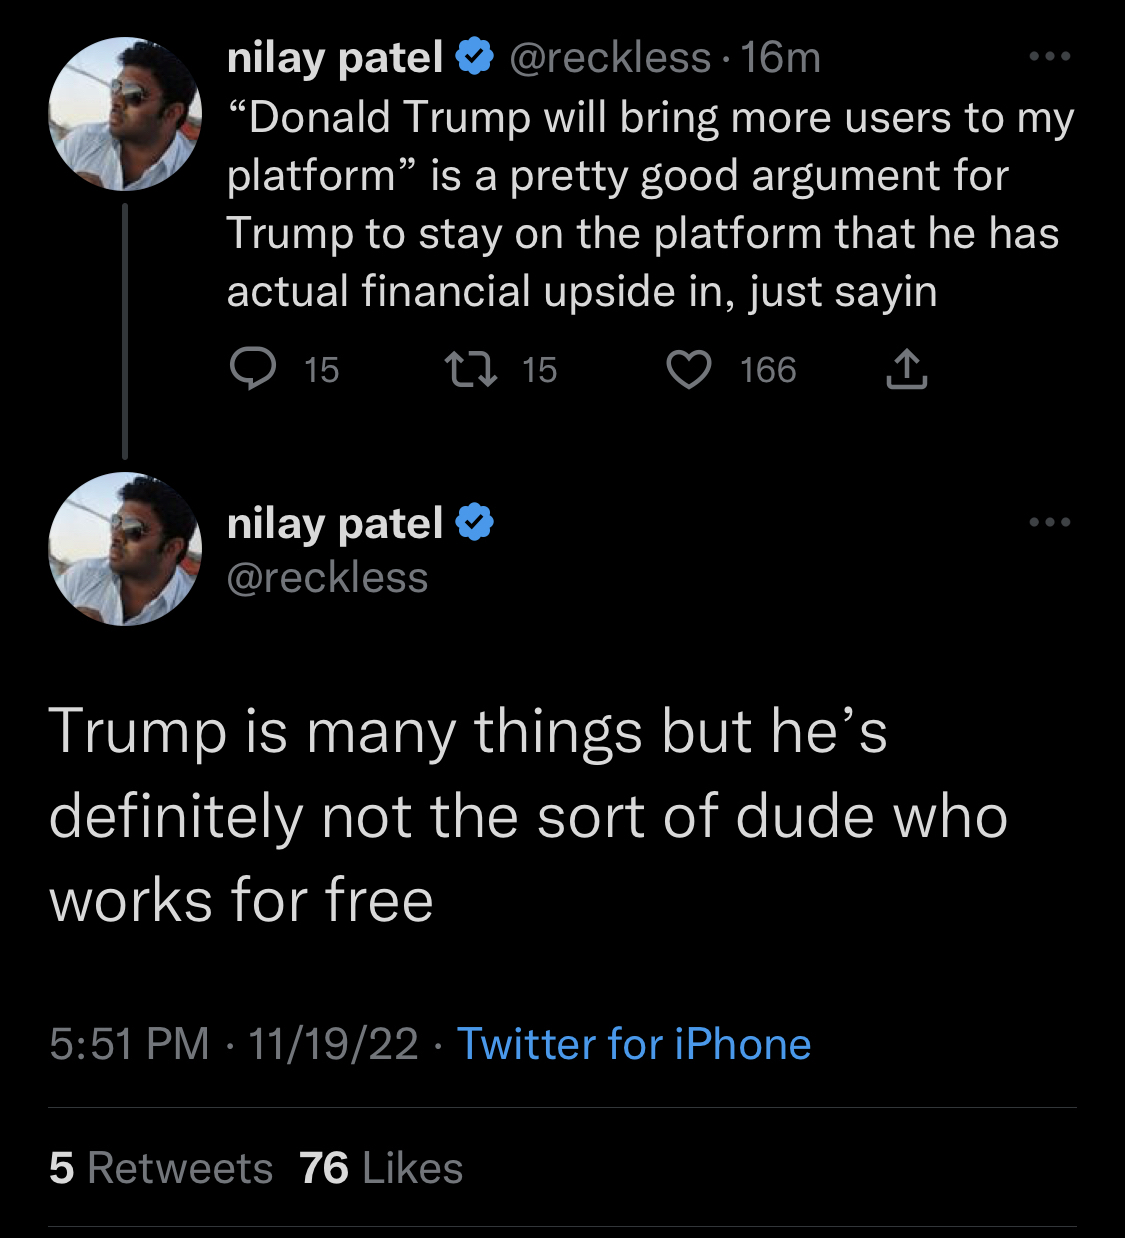Click the verified badge in the first tweet

(x=475, y=58)
